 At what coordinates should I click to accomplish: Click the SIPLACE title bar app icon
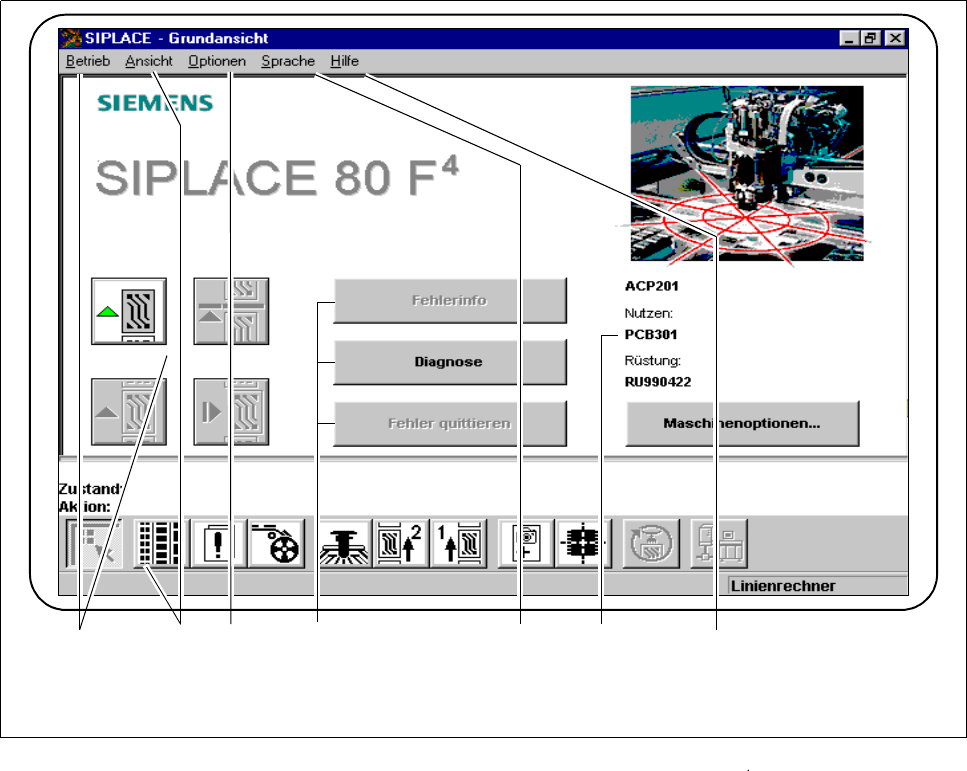pos(71,38)
